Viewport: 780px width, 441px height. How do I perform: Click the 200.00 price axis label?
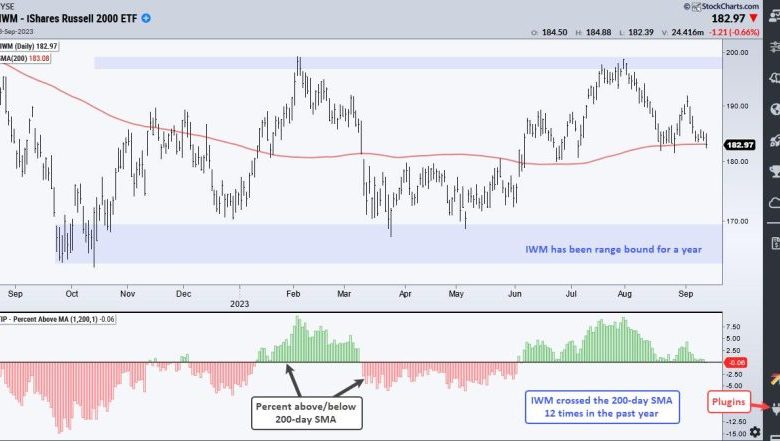tap(737, 52)
